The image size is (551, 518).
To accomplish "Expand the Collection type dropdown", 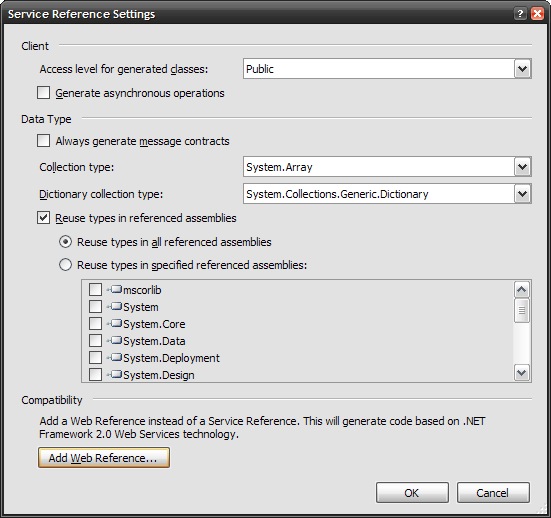I will (523, 167).
